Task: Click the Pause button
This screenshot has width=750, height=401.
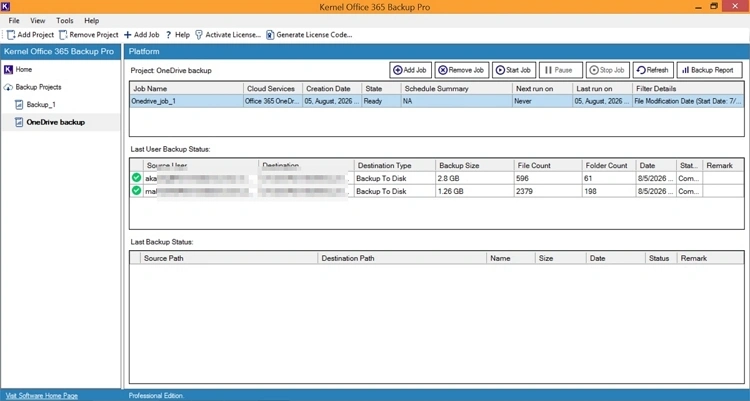Action: 561,70
